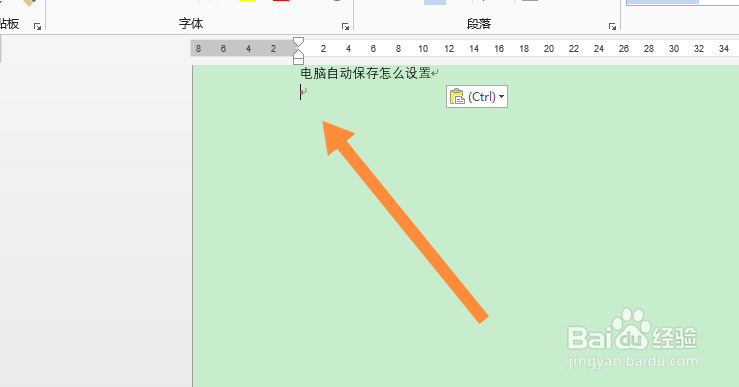Click the 字体 group label in the ribbon

tap(191, 24)
